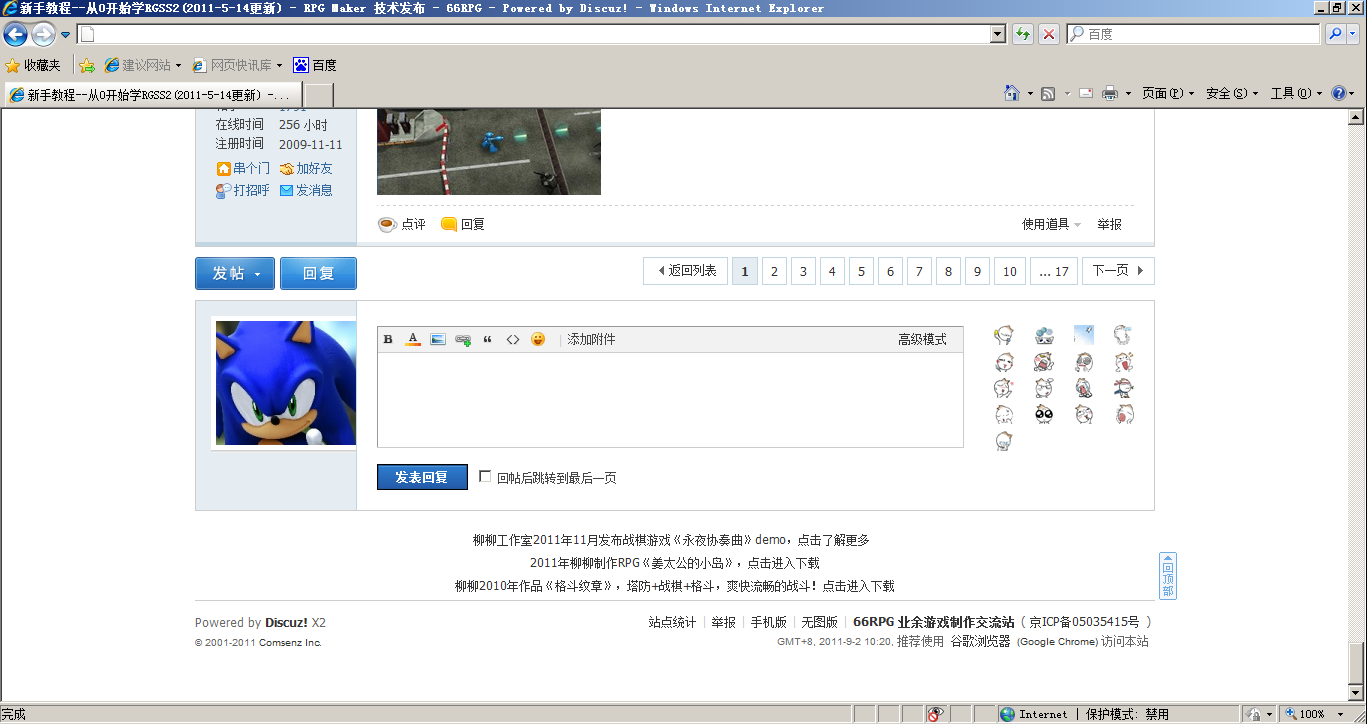
Task: Add a hyperlink with the link icon
Action: (463, 340)
